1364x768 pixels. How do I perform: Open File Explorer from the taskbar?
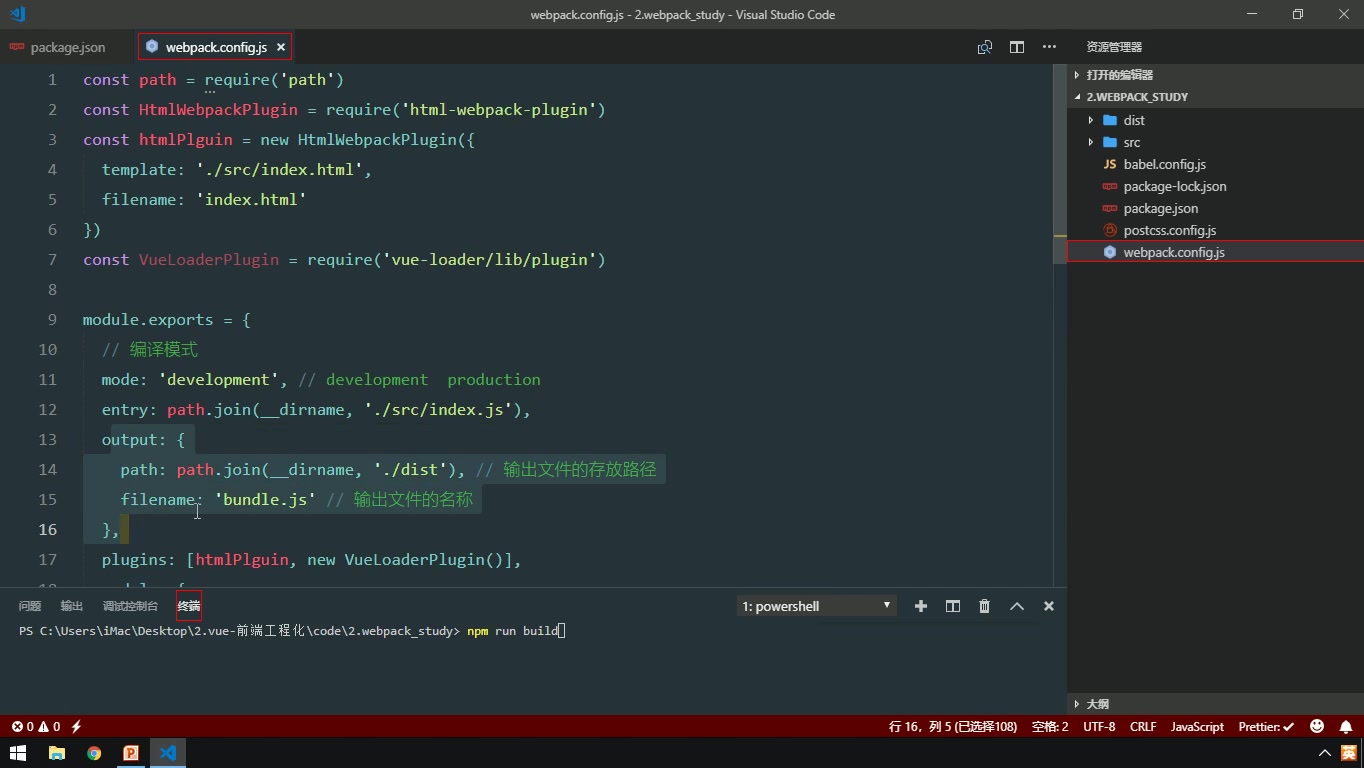[56, 753]
